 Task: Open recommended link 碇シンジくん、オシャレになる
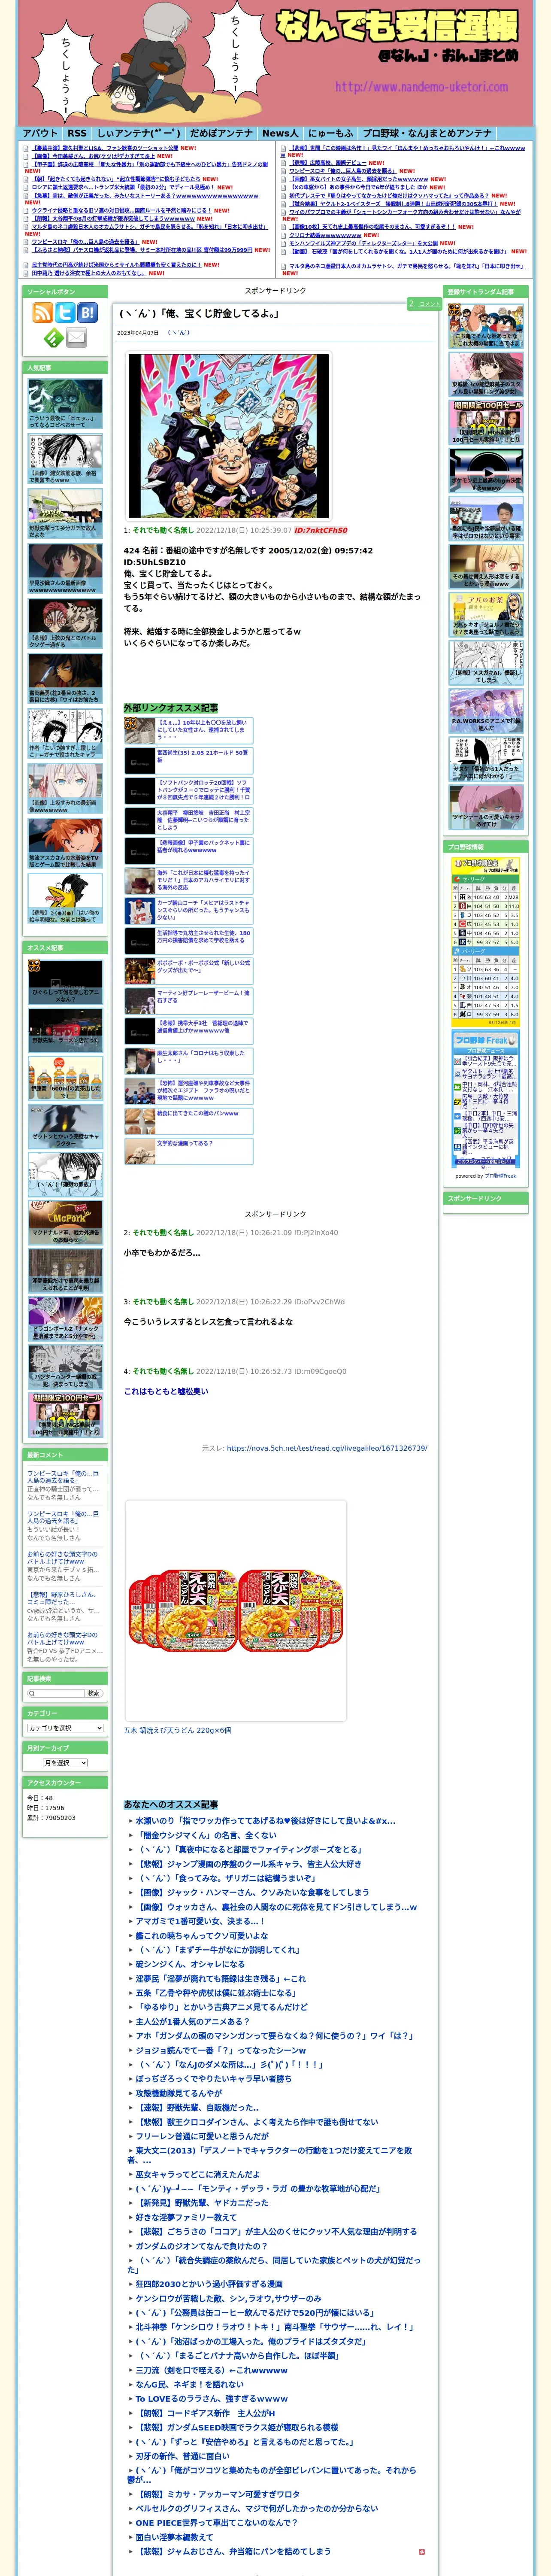click(x=190, y=1964)
